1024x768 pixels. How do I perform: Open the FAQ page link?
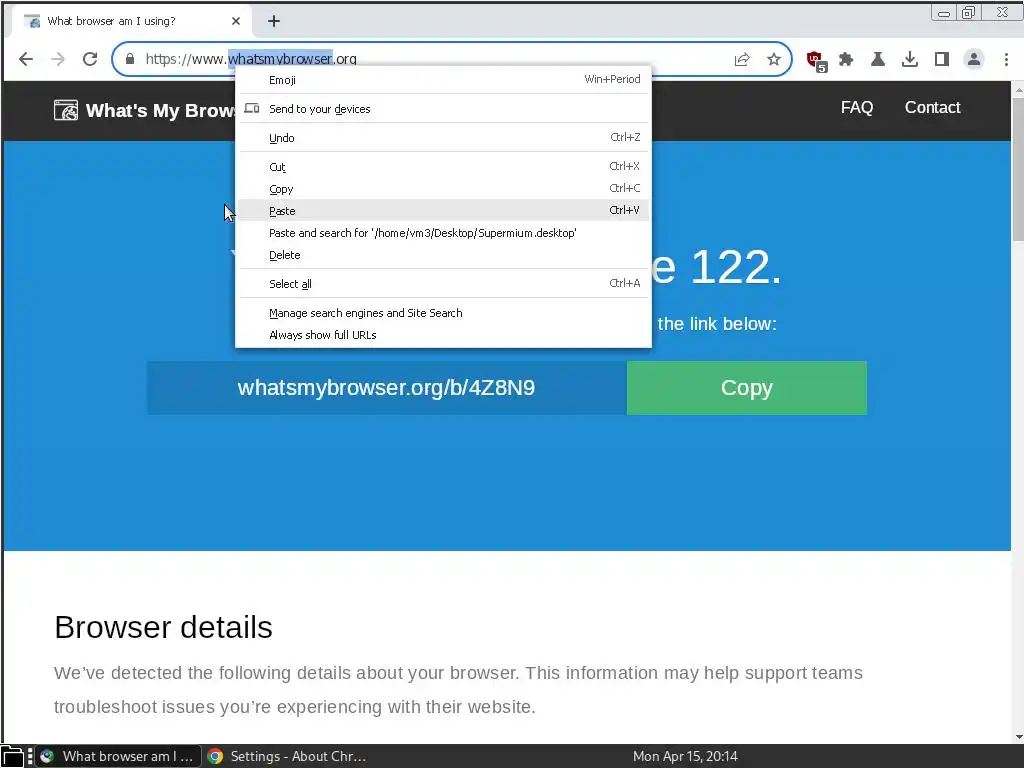(x=857, y=108)
